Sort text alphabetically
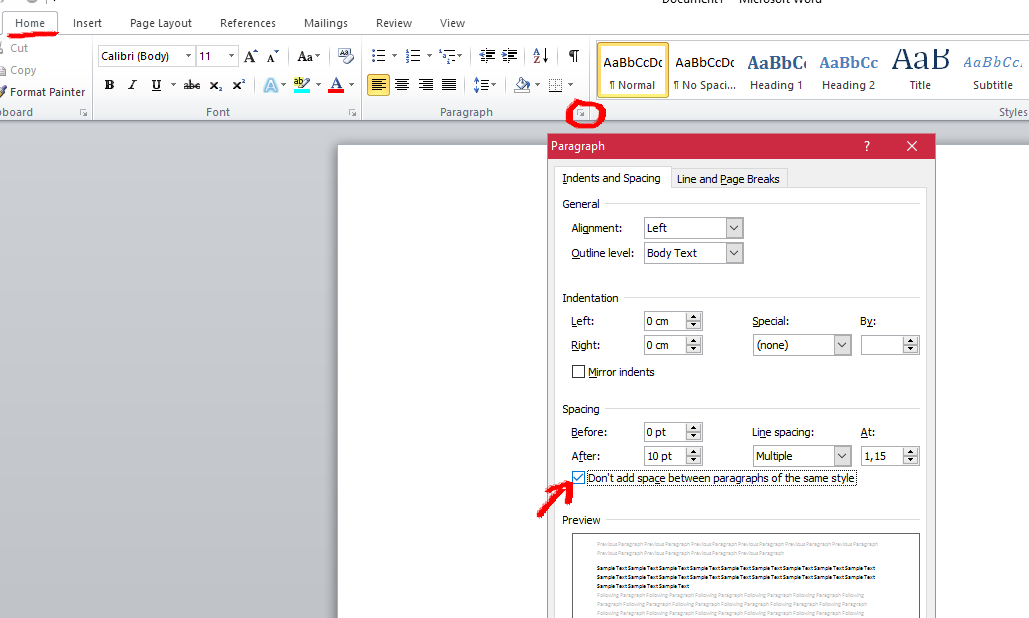 click(x=540, y=56)
